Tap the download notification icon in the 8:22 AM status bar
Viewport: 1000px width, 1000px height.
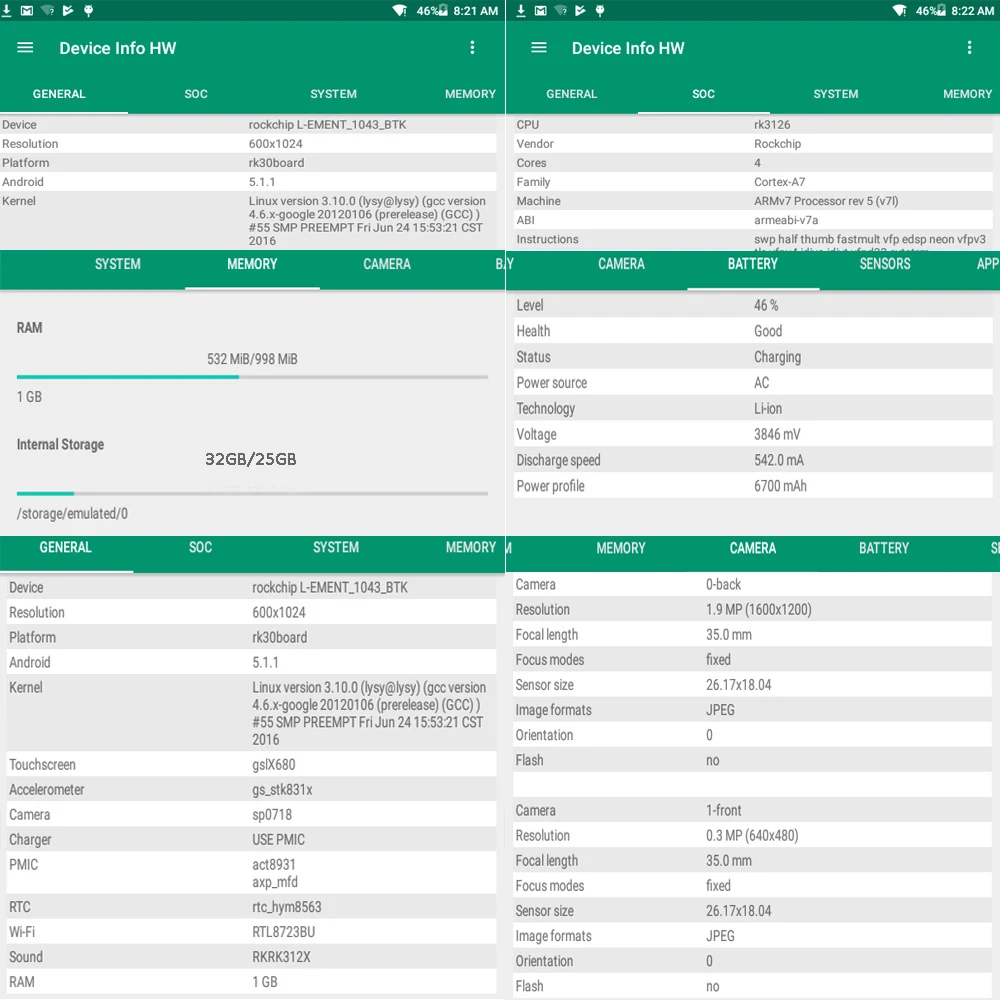tap(521, 10)
